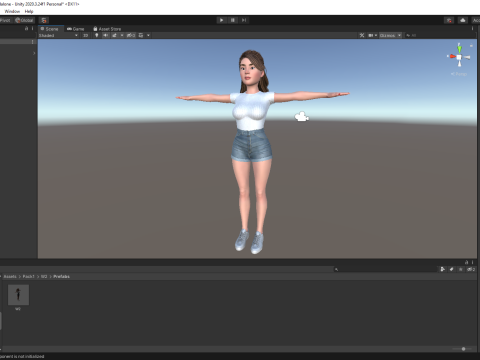Toggle scene effects with the skybox icon
Image resolution: width=480 pixels, height=360 pixels.
pos(114,35)
